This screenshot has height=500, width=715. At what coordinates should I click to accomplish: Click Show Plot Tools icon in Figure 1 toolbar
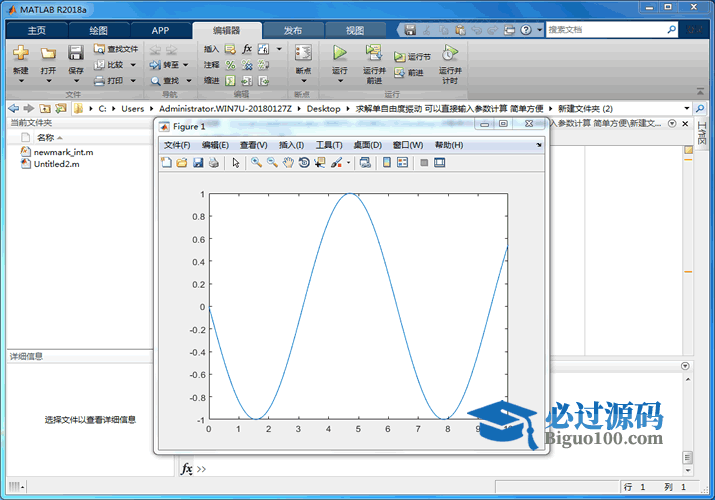pos(440,163)
